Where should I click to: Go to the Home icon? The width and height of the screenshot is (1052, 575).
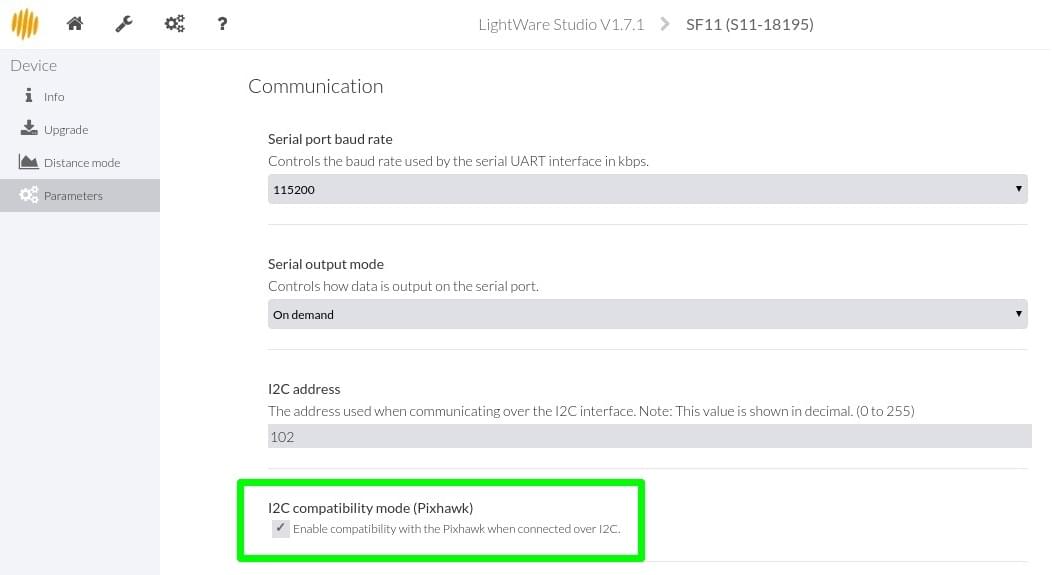pos(75,24)
